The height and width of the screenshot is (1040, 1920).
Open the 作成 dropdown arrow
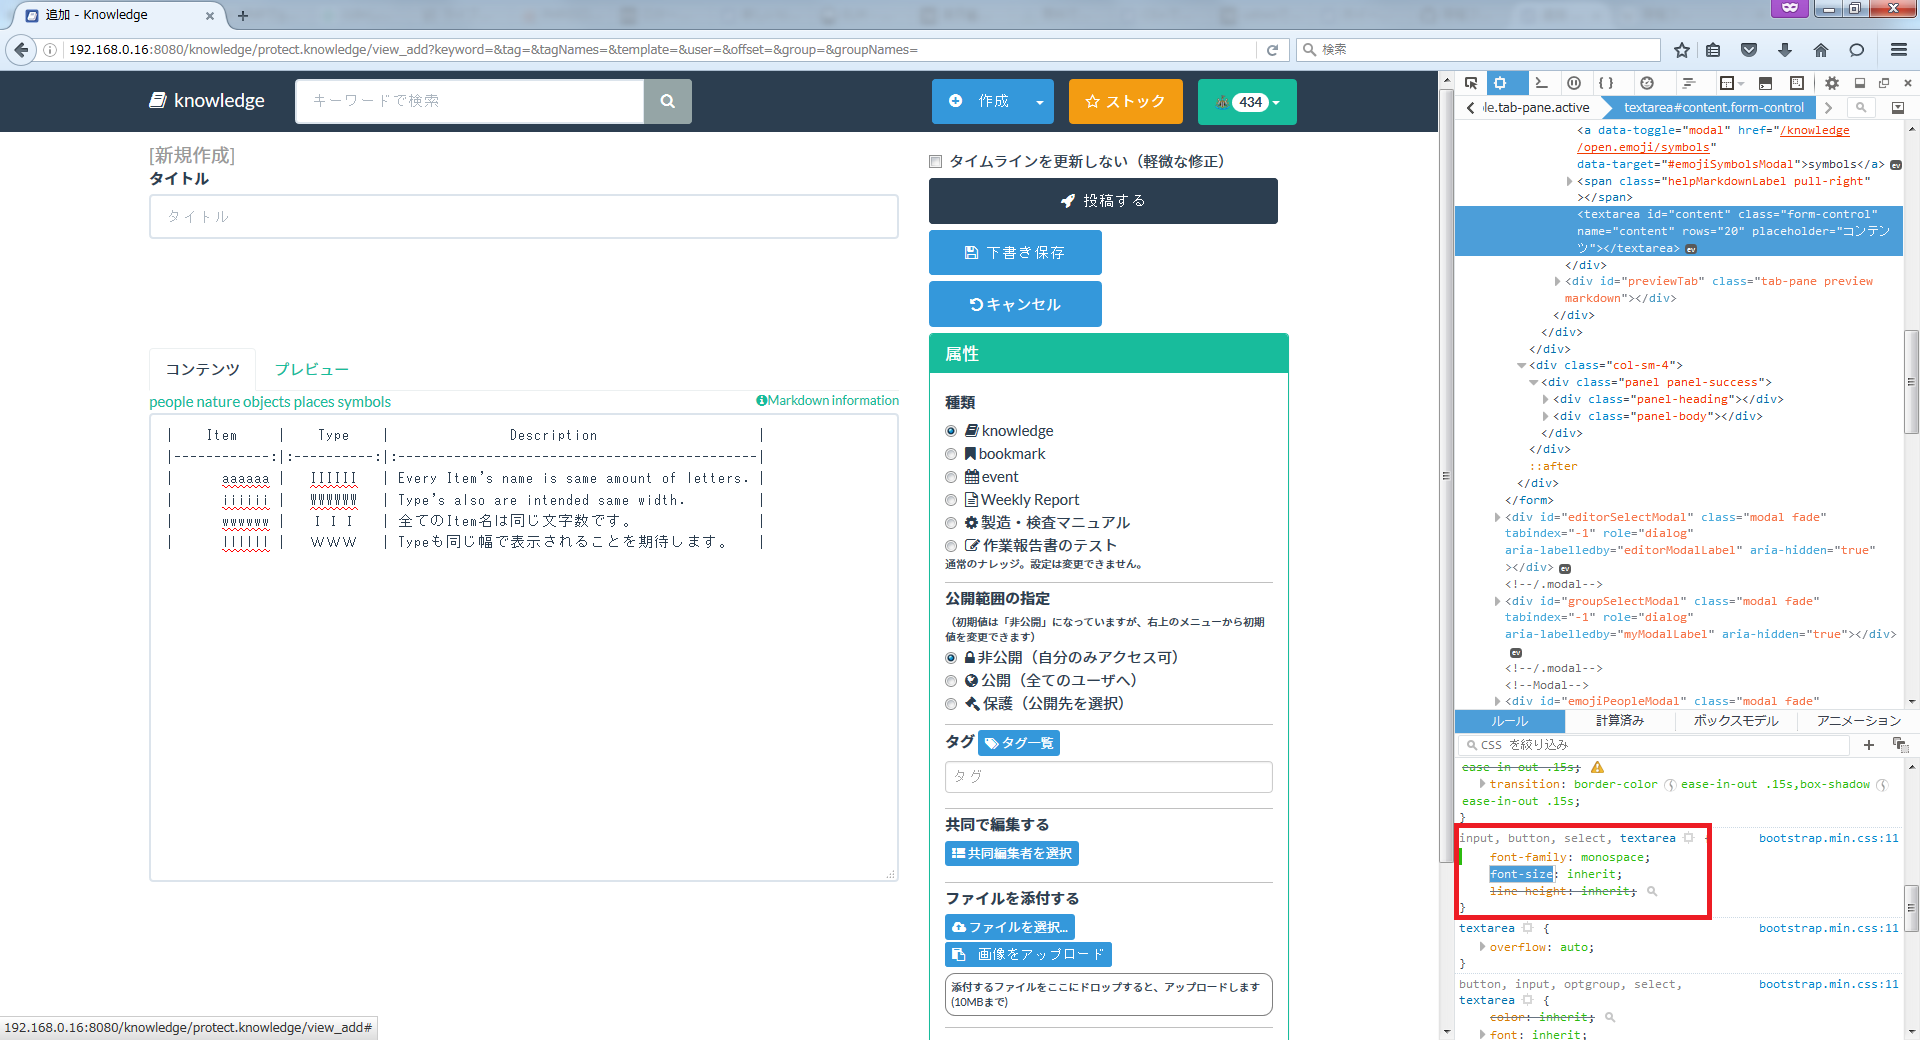[x=1040, y=101]
